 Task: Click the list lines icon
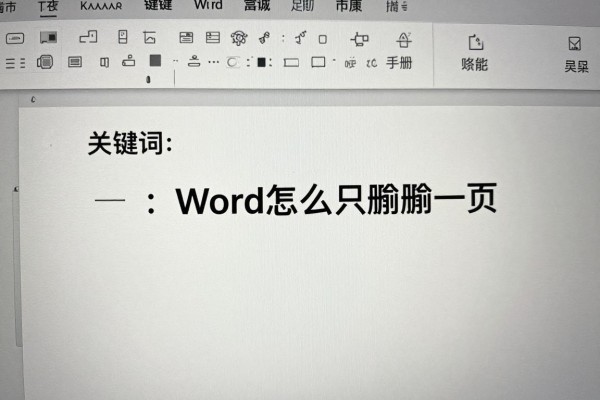pos(15,63)
